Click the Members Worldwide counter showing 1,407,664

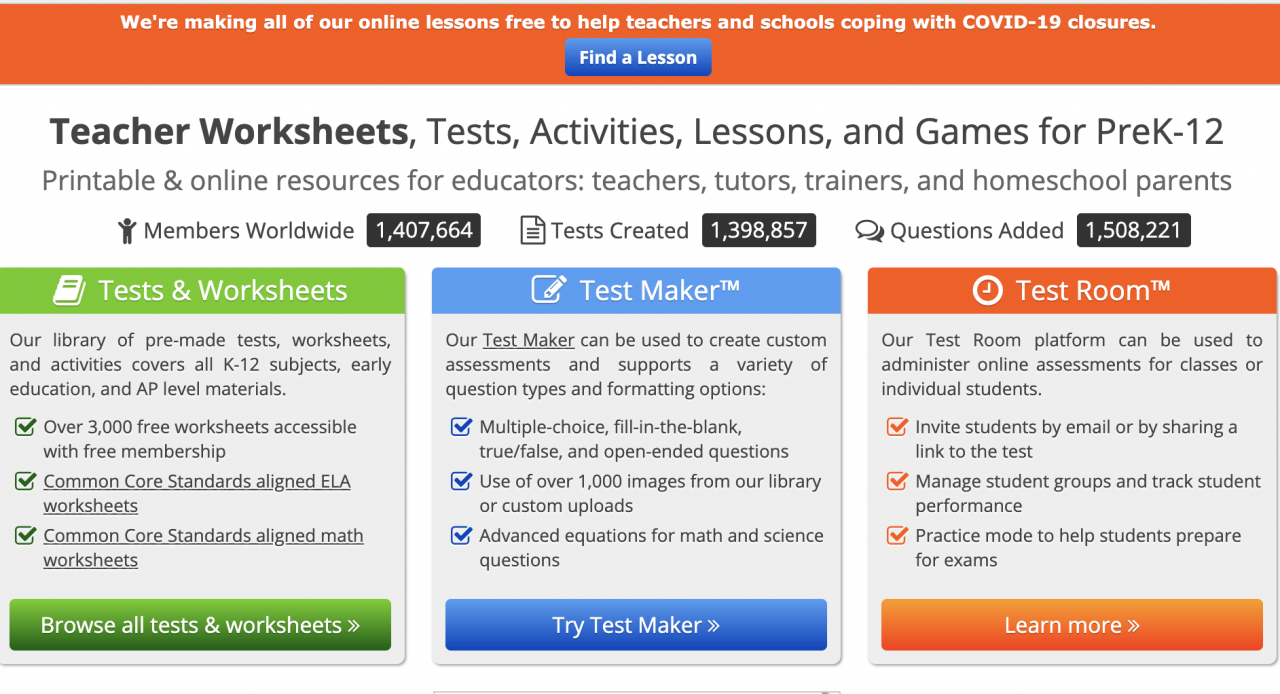(x=423, y=230)
